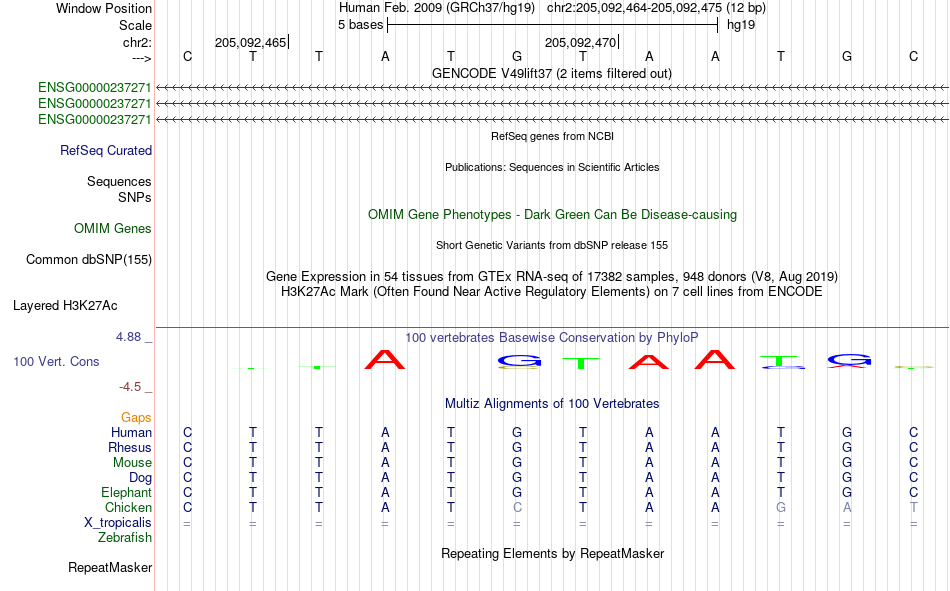This screenshot has width=950, height=591.
Task: Select the Dog alignment row label
Action: point(140,478)
